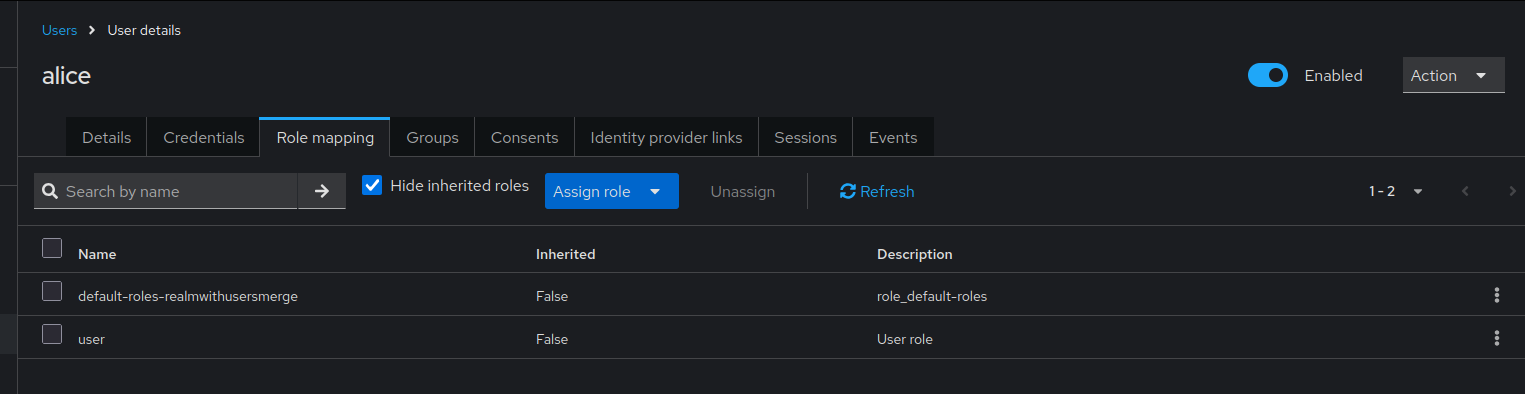Go to next page arrow
The image size is (1525, 394).
coord(1512,191)
